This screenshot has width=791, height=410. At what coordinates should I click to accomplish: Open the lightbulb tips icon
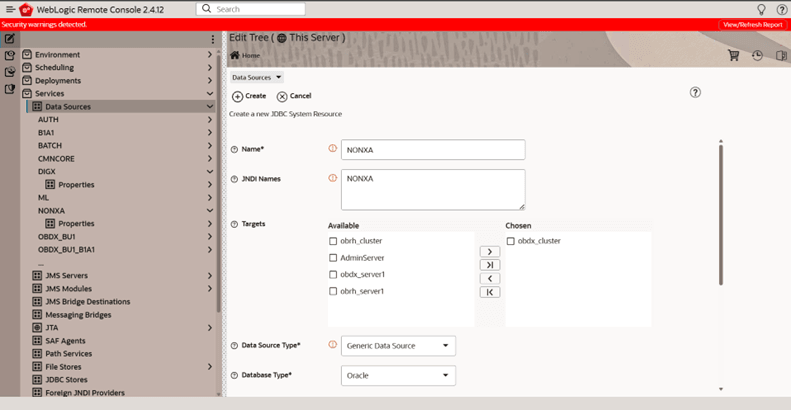point(761,9)
